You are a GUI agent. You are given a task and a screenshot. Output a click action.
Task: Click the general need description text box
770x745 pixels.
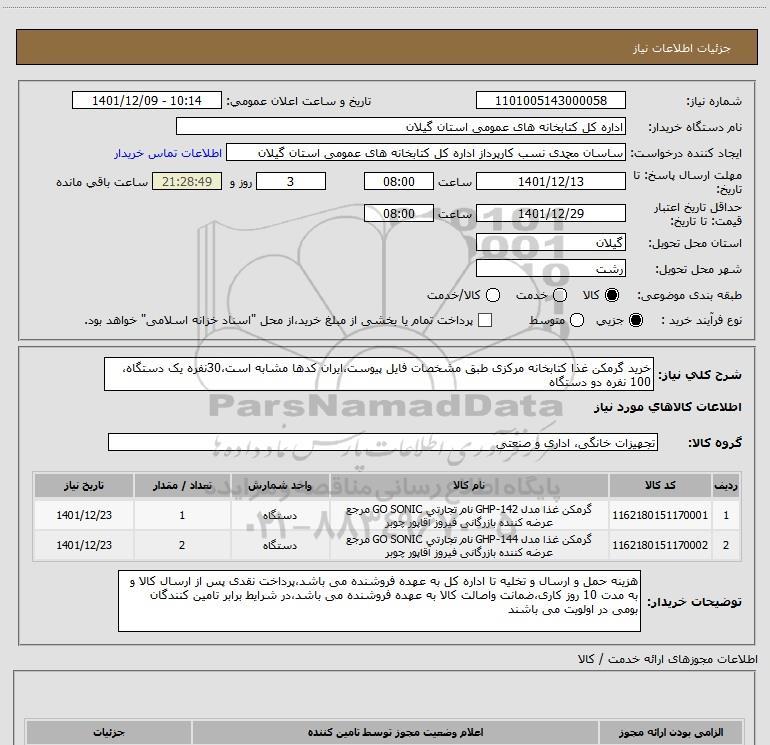tap(379, 375)
